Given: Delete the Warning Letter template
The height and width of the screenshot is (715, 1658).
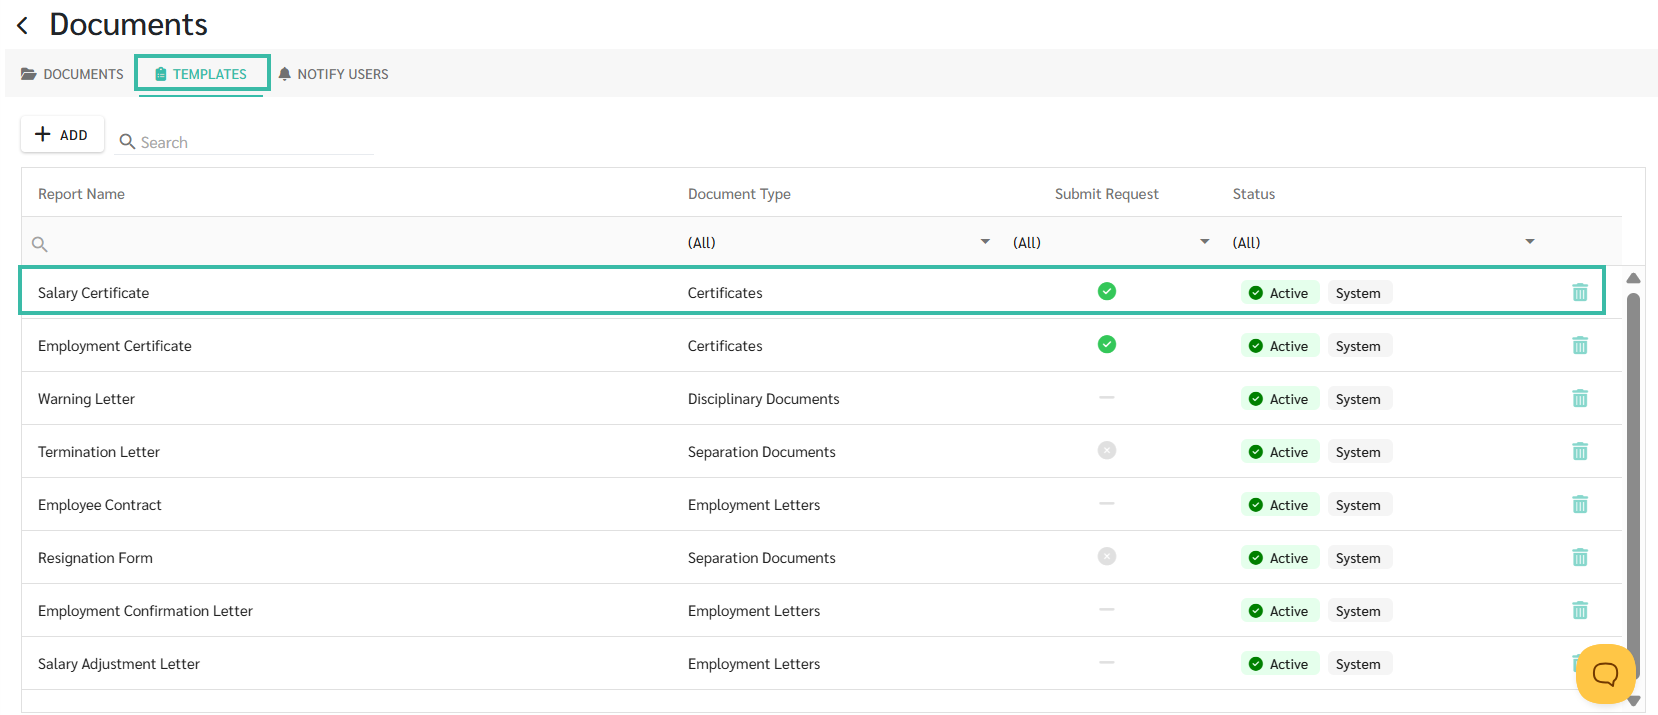Looking at the screenshot, I should (x=1580, y=398).
